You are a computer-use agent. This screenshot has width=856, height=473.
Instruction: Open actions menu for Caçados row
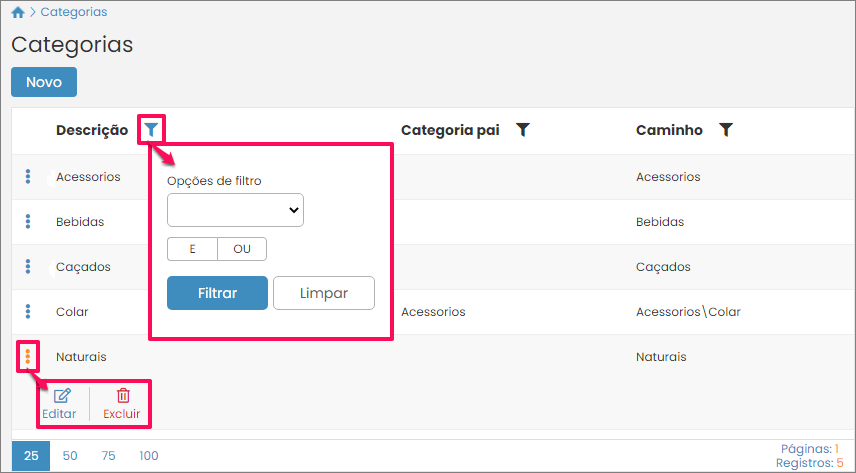[28, 267]
